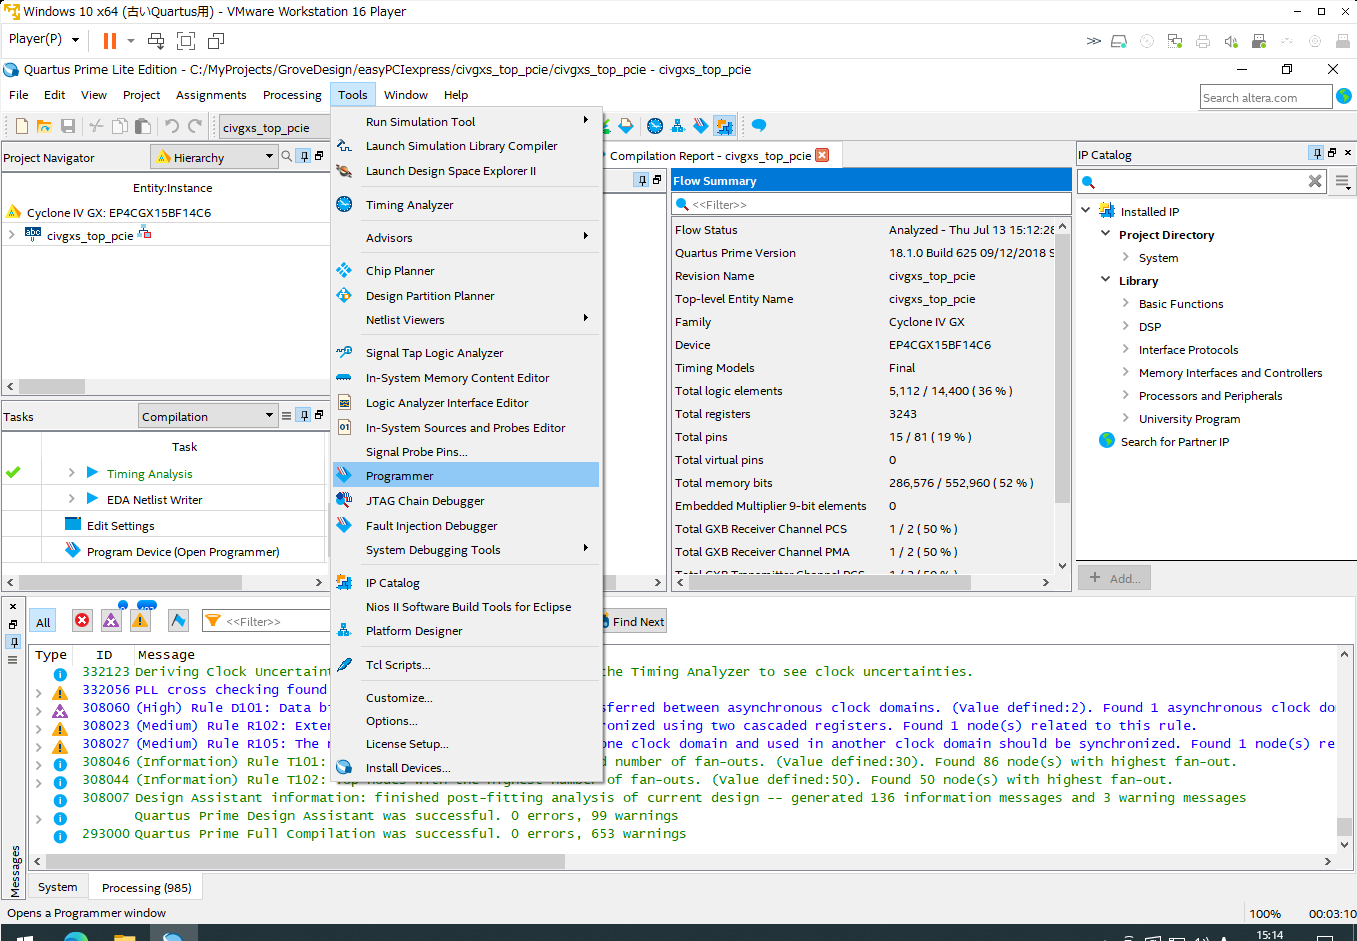This screenshot has height=941, width=1357.
Task: Click the Search altera.com input field
Action: coord(1266,97)
